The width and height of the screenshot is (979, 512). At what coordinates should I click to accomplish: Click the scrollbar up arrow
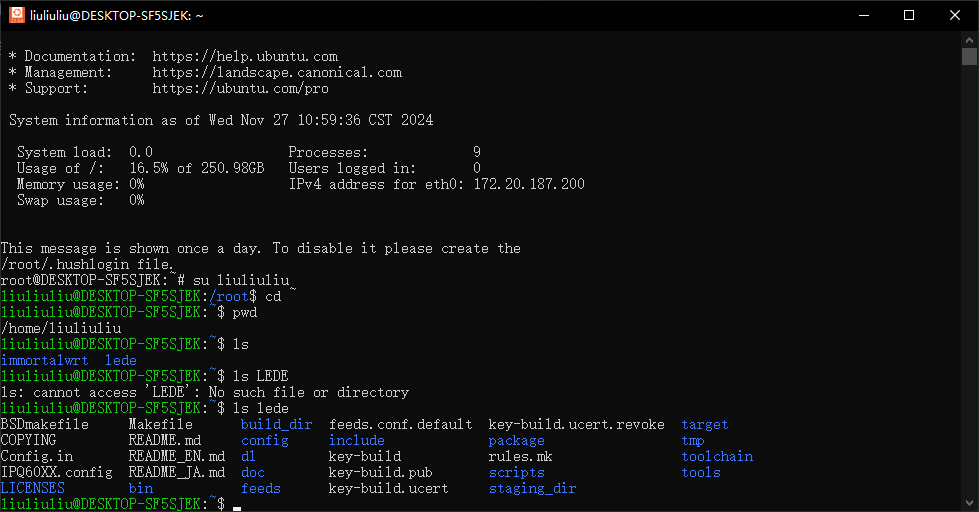point(969,39)
